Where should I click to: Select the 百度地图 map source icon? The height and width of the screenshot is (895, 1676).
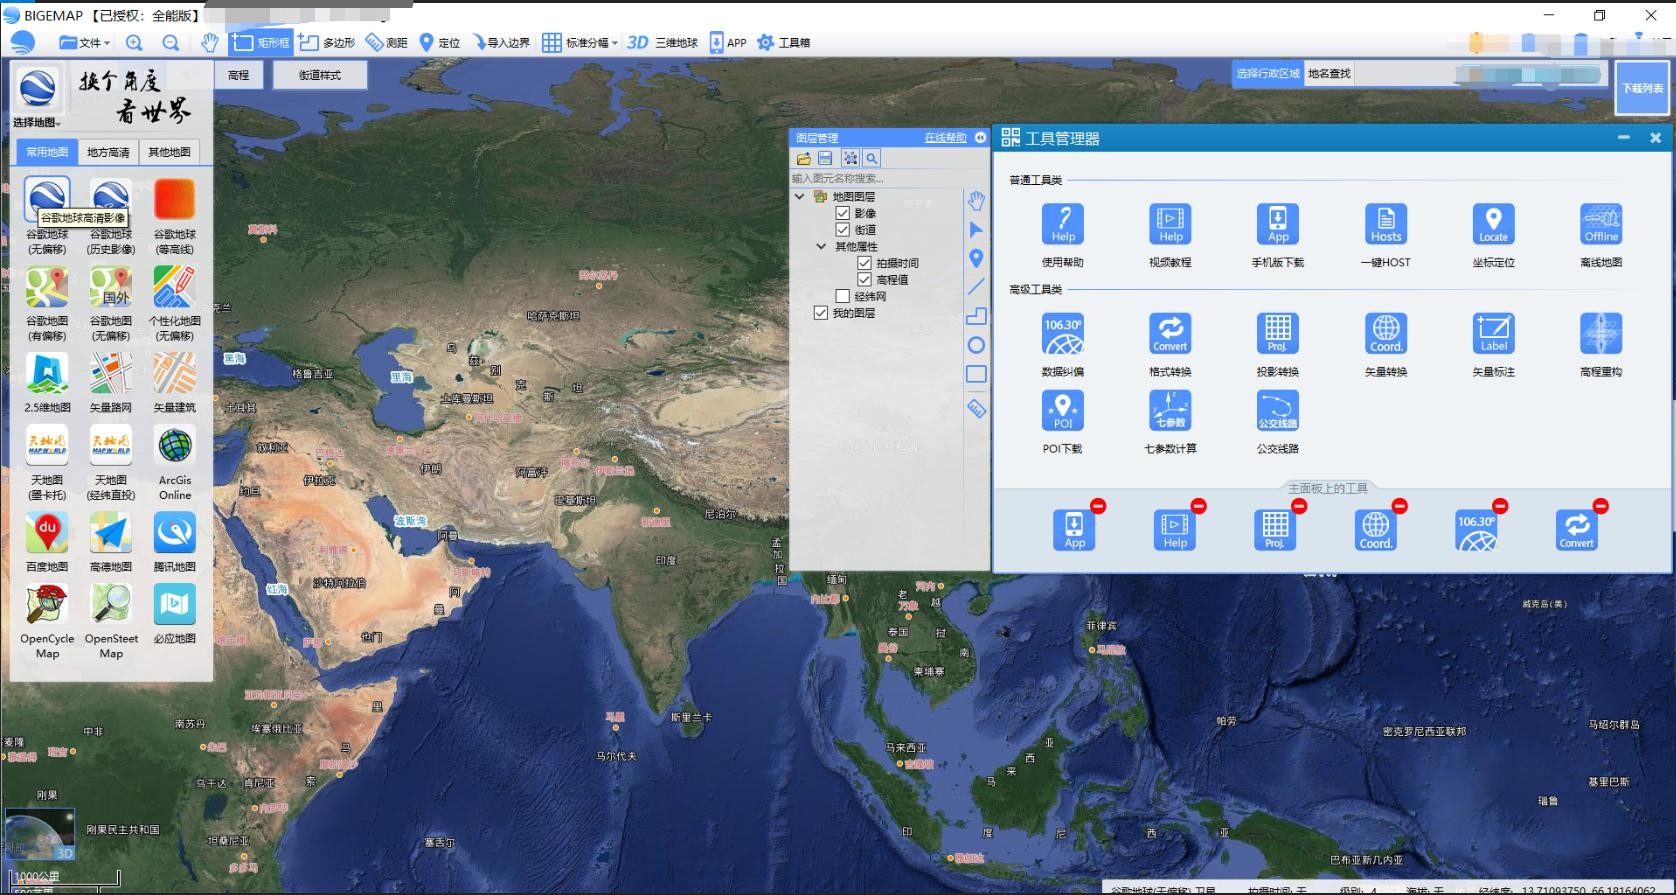[x=47, y=534]
